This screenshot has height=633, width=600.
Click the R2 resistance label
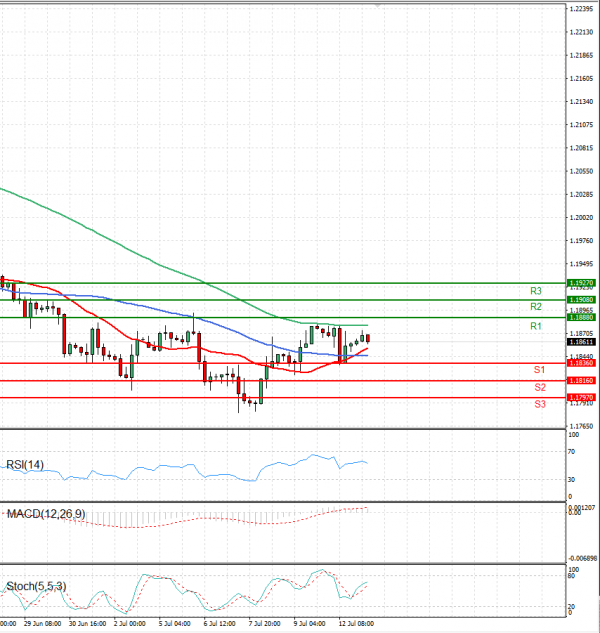point(536,306)
